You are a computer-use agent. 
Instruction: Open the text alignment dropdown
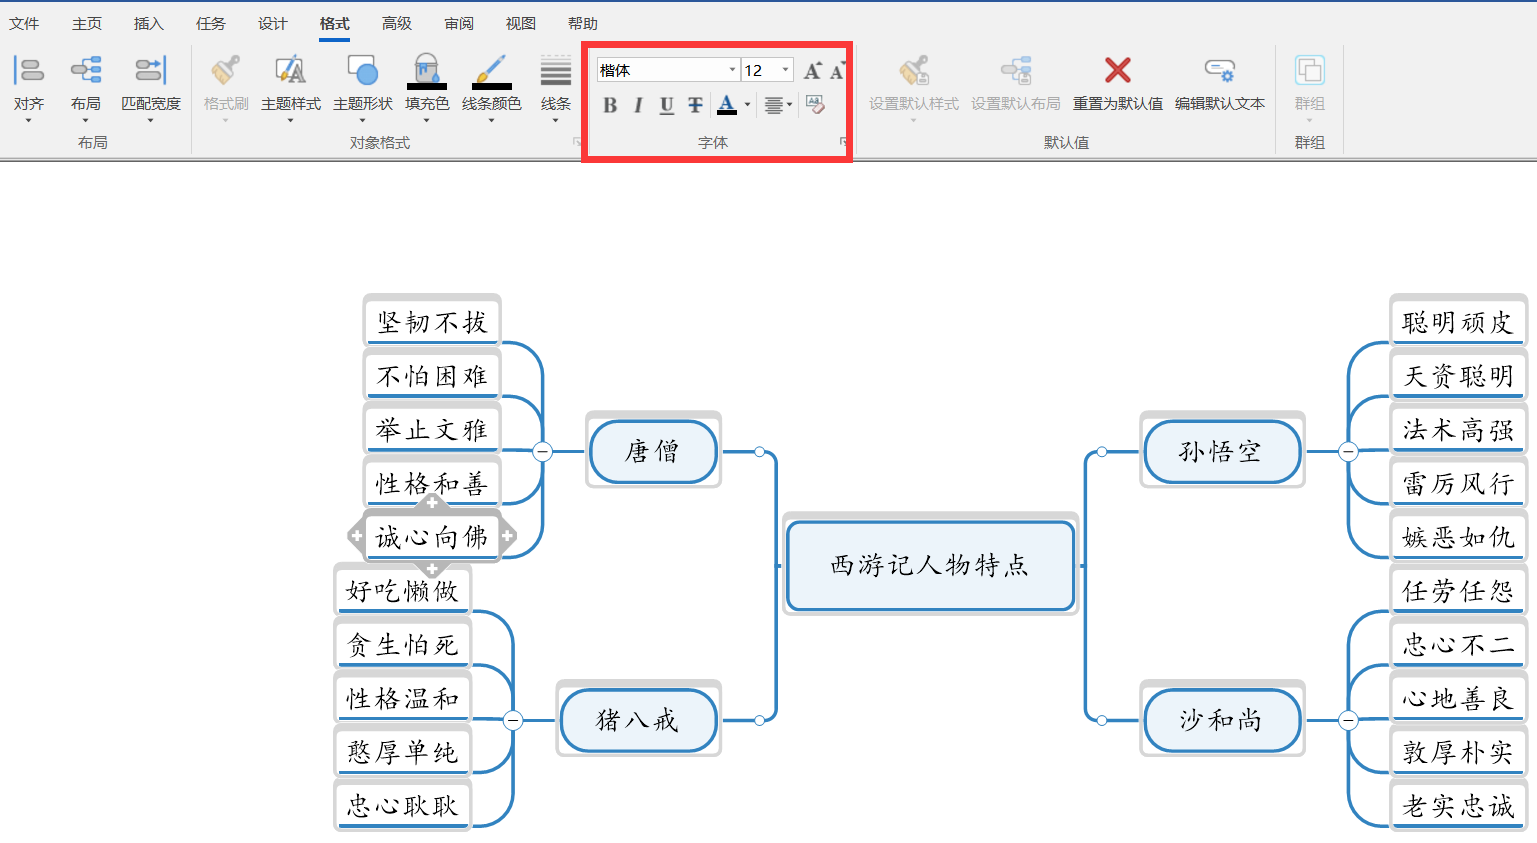(x=778, y=105)
